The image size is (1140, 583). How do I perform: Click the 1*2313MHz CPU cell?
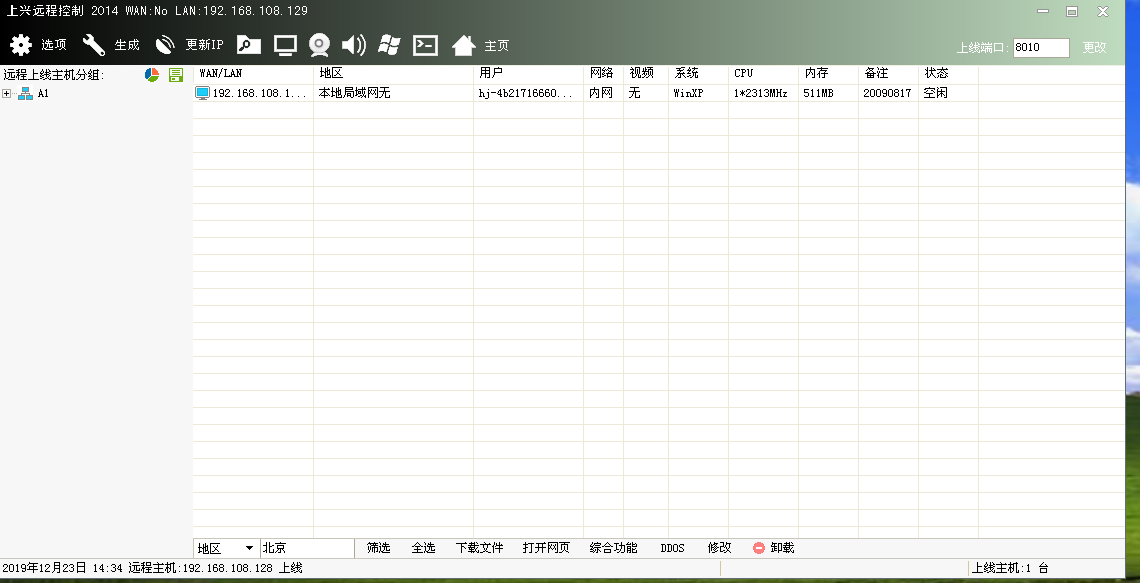(760, 93)
